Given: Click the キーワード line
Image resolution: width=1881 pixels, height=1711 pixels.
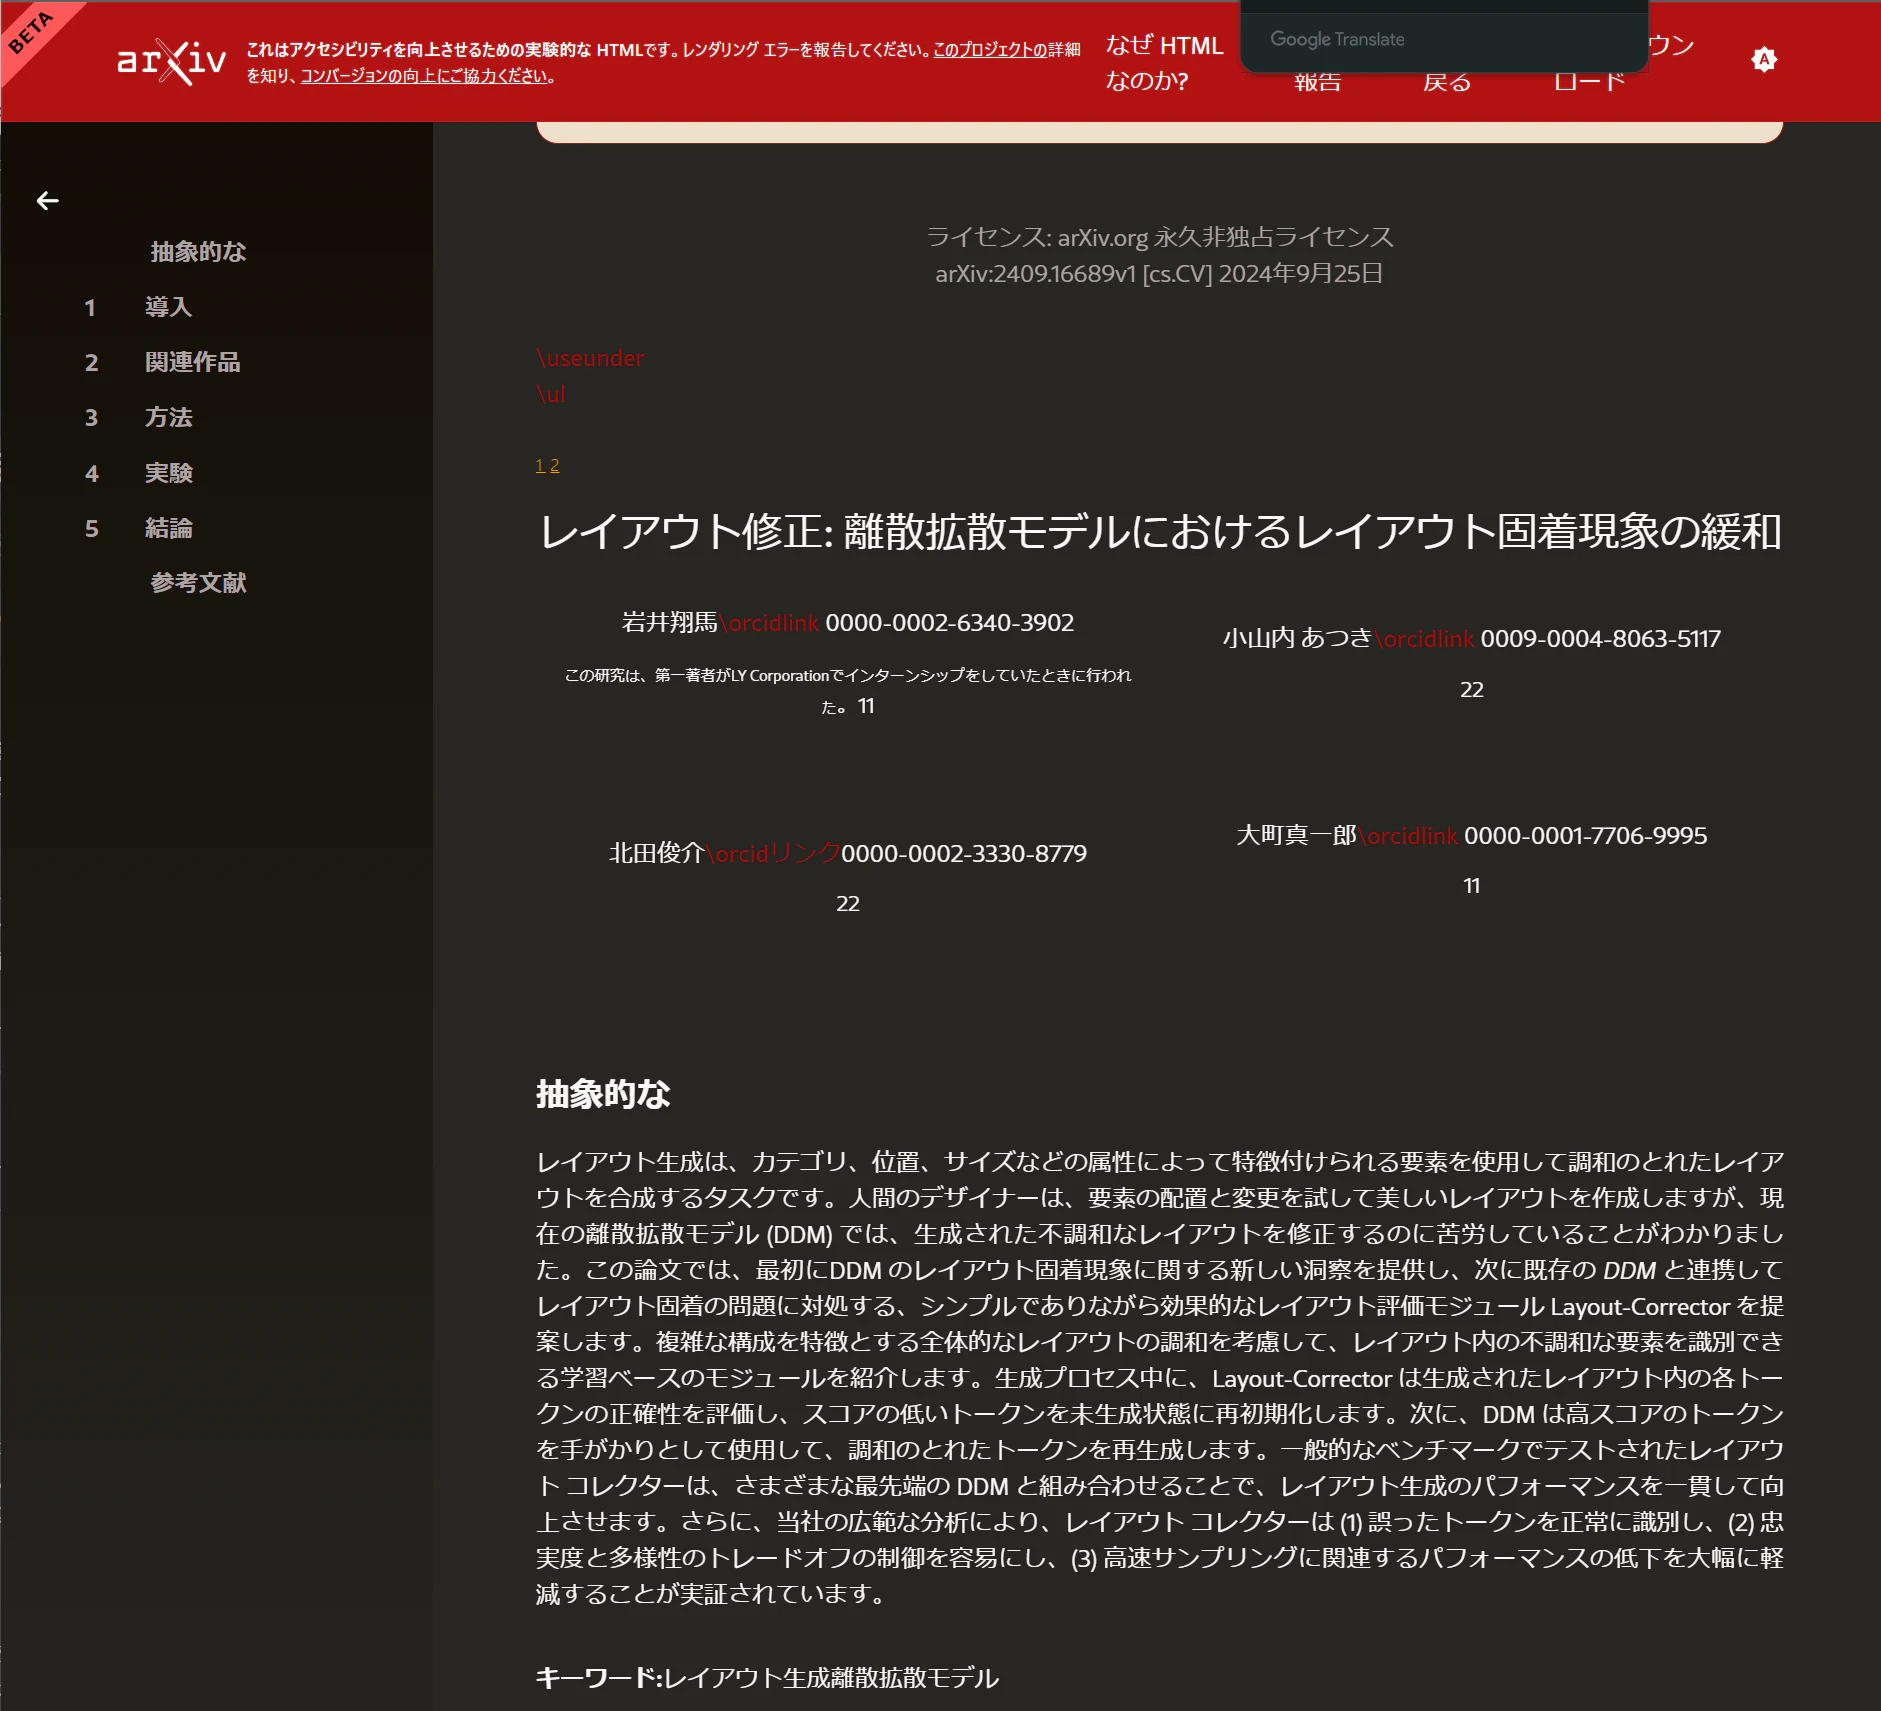Looking at the screenshot, I should pos(767,1677).
